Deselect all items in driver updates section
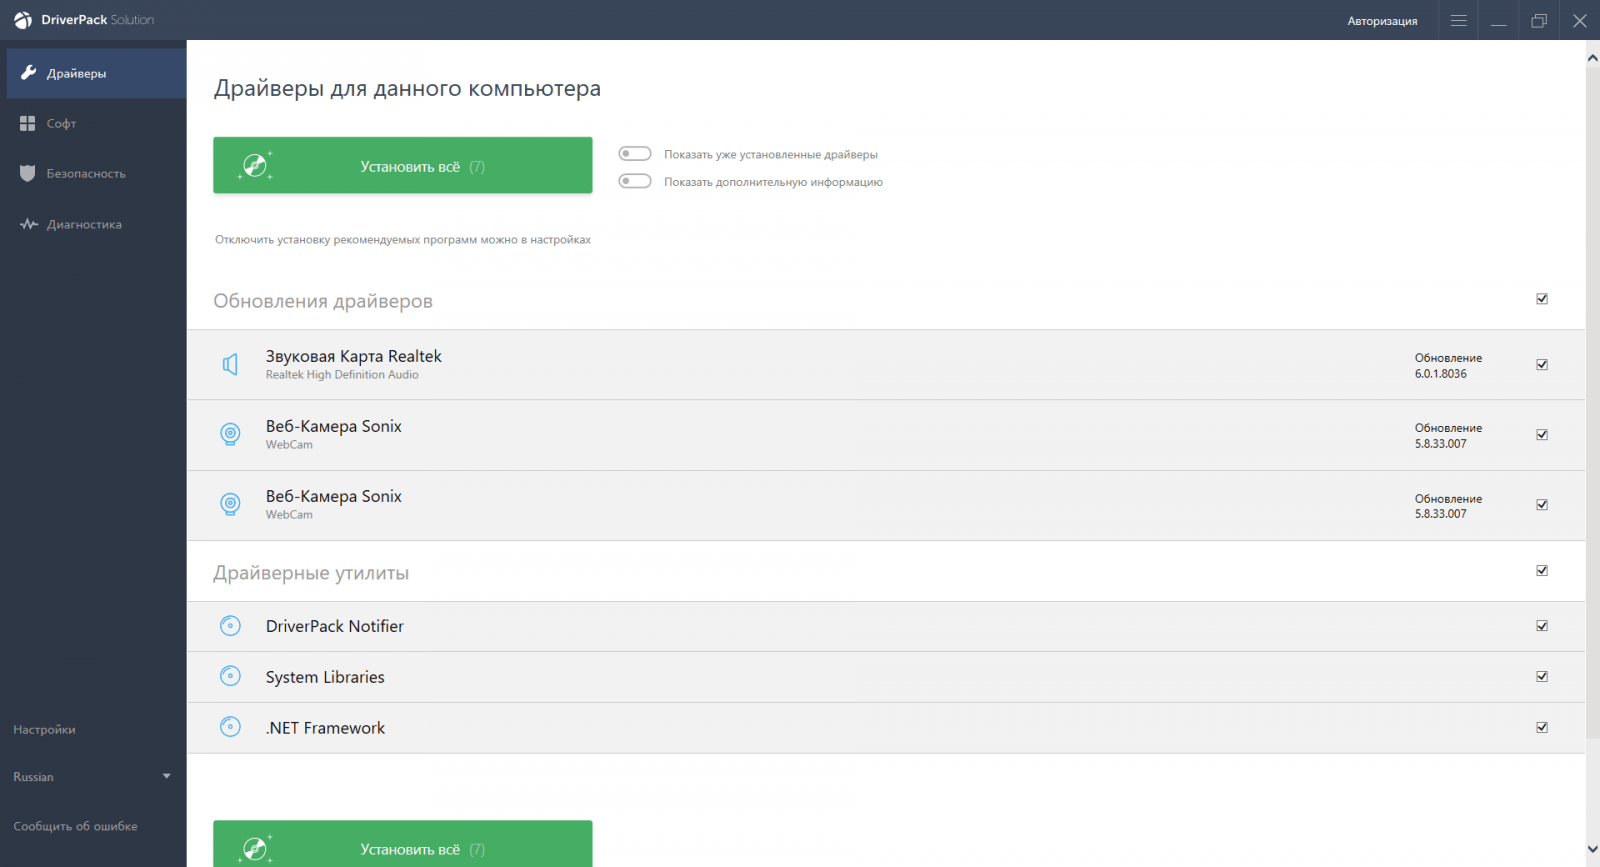The image size is (1600, 867). click(1542, 299)
